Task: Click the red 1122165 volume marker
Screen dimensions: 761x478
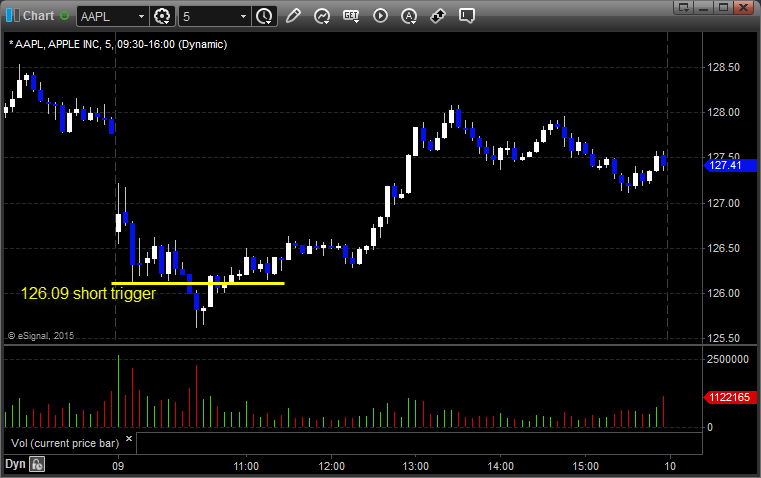Action: 730,397
